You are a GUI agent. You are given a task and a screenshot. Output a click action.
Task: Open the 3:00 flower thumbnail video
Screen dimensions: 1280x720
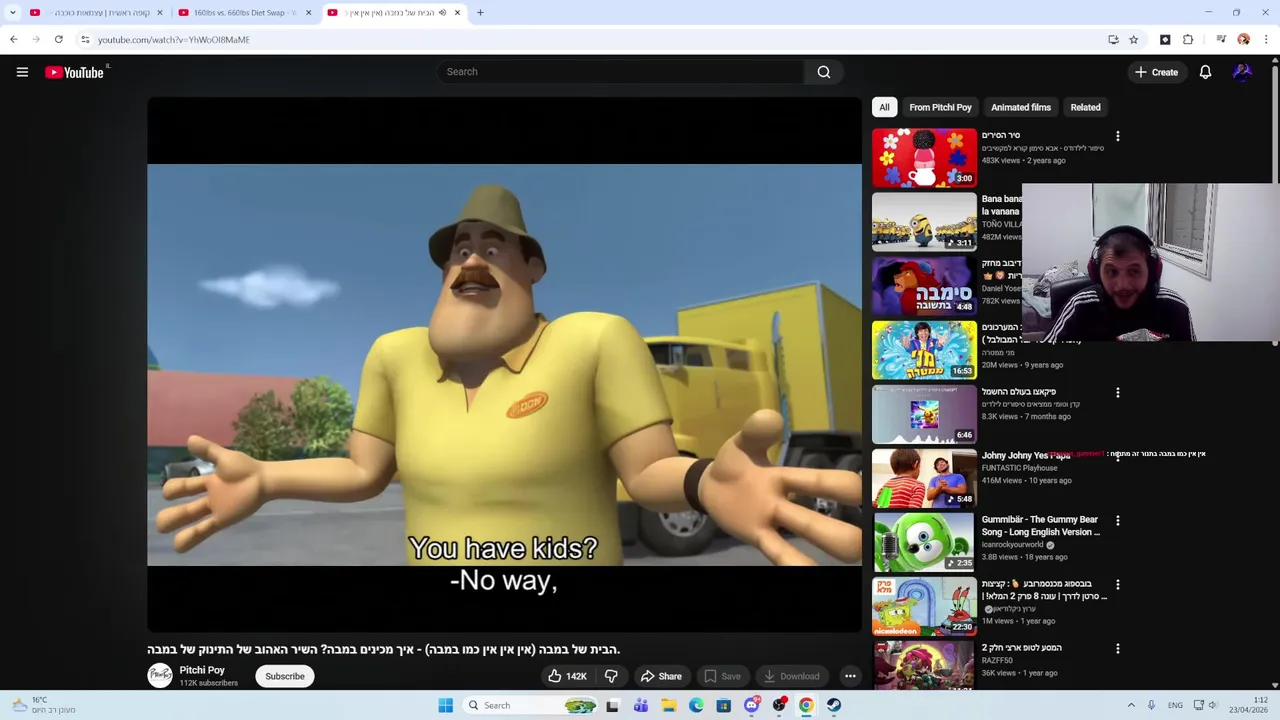point(924,158)
